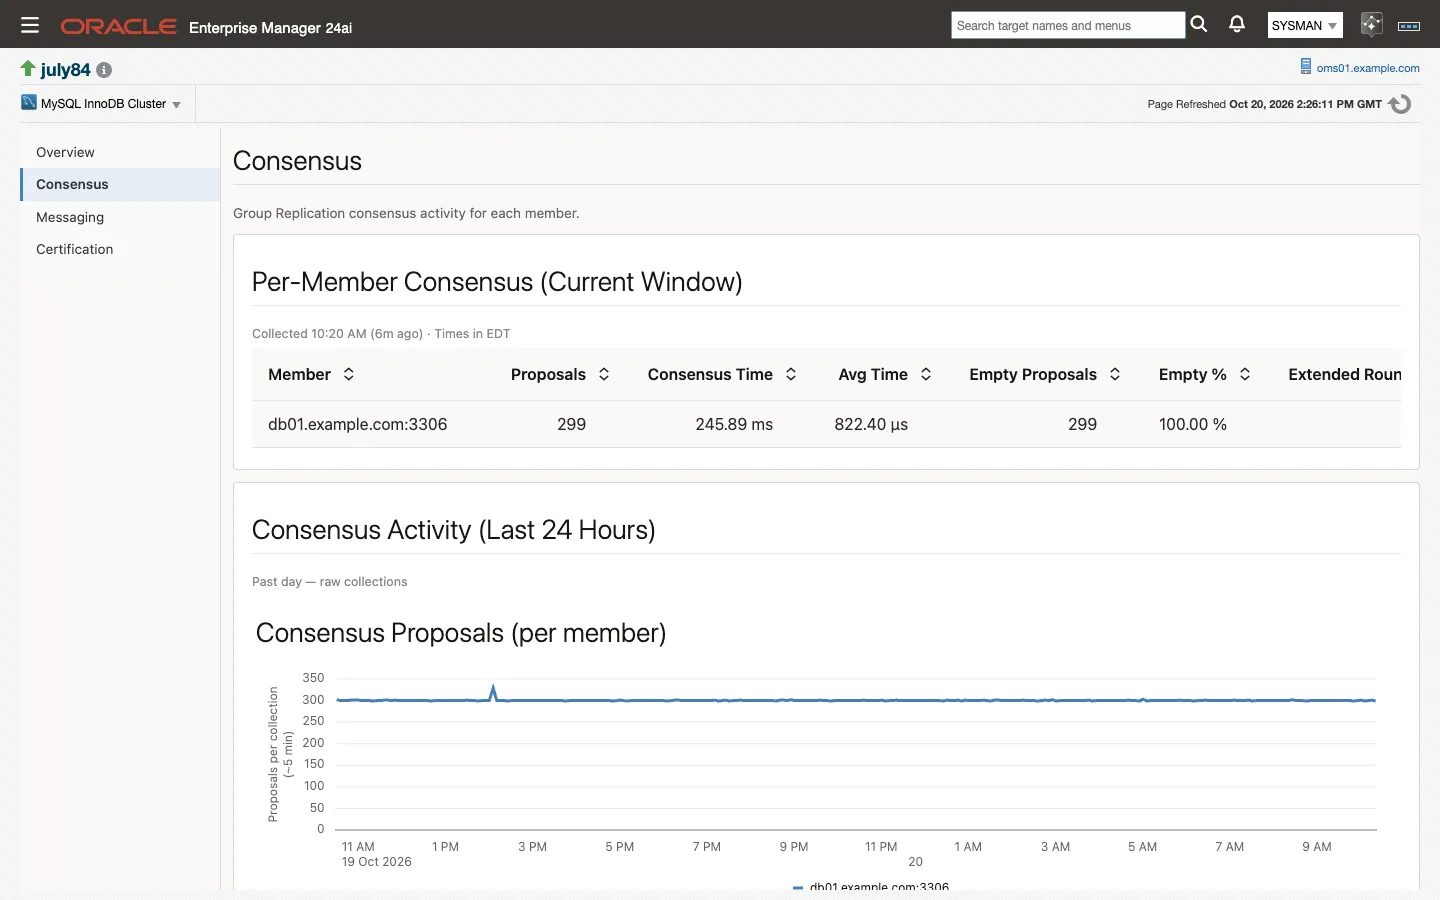
Task: Focus the search target names field
Action: click(x=1067, y=25)
